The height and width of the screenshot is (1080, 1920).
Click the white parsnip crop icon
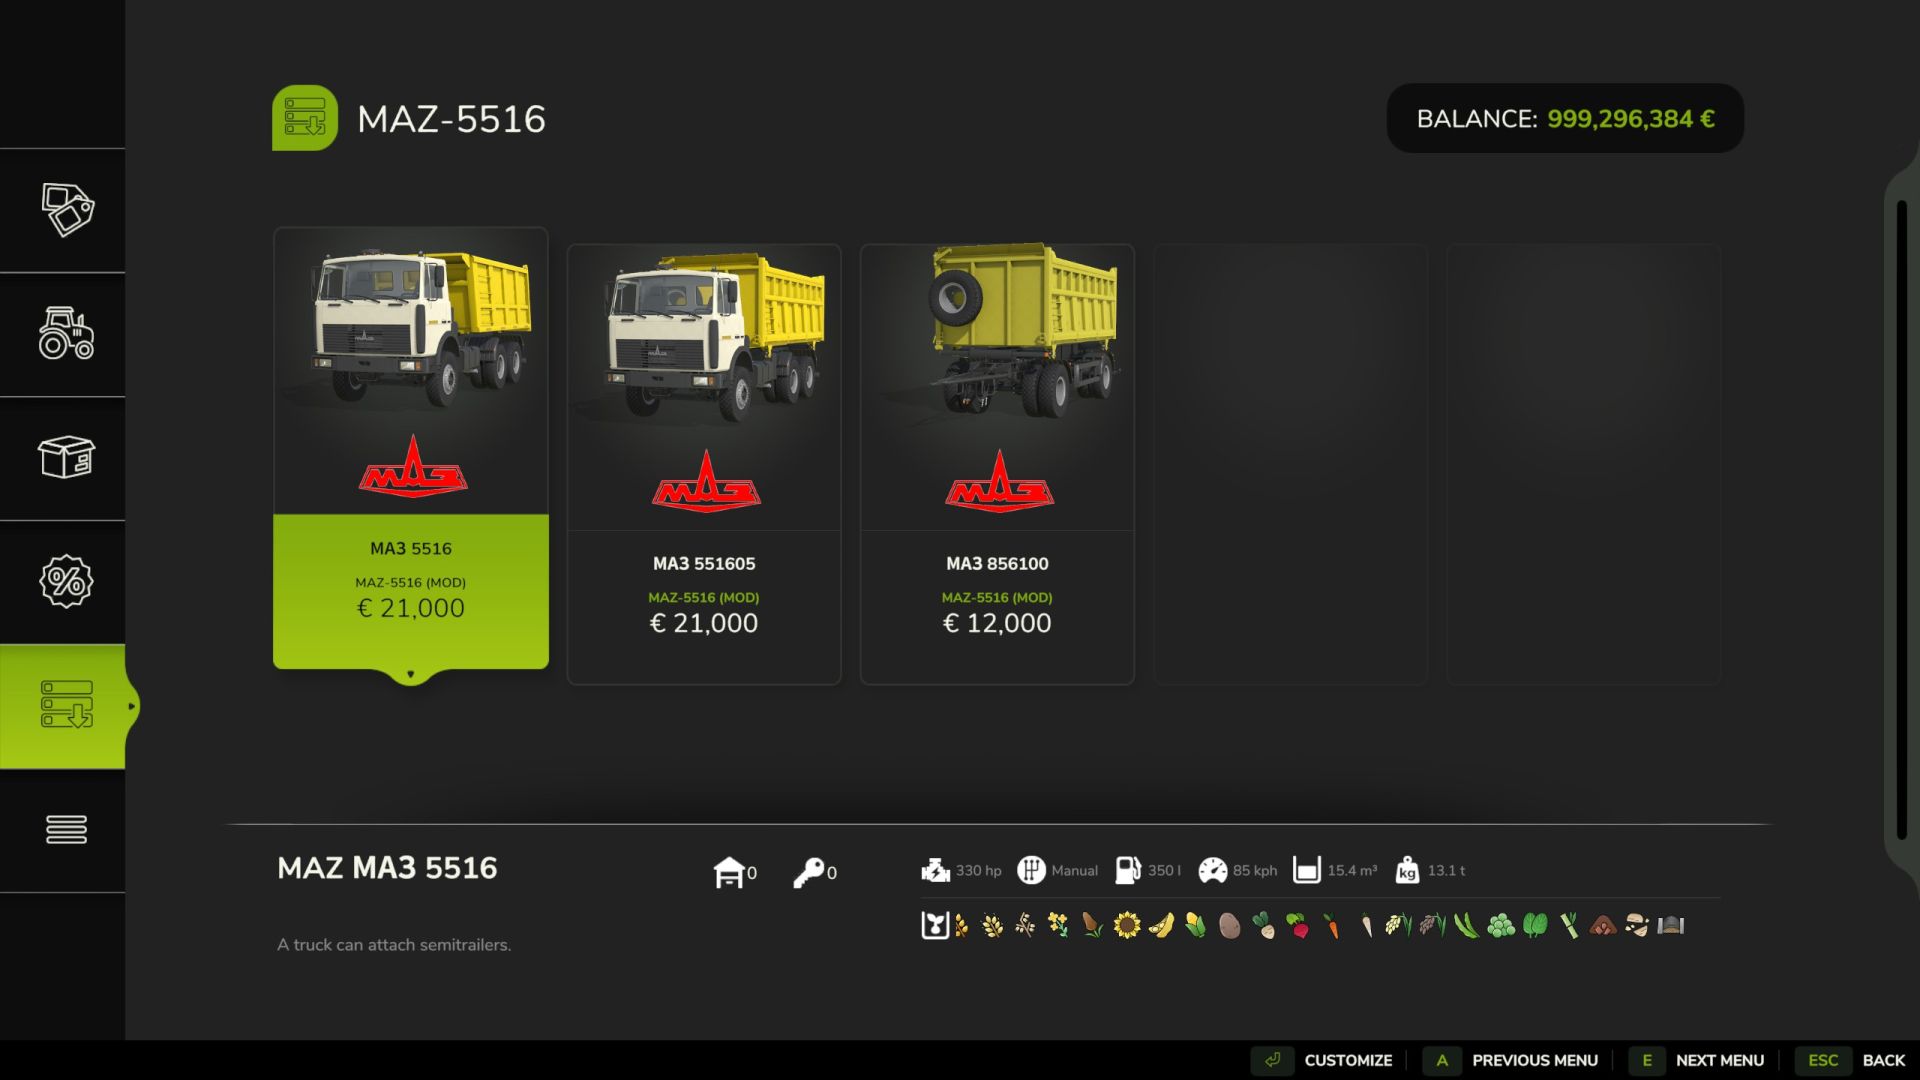click(x=1367, y=926)
